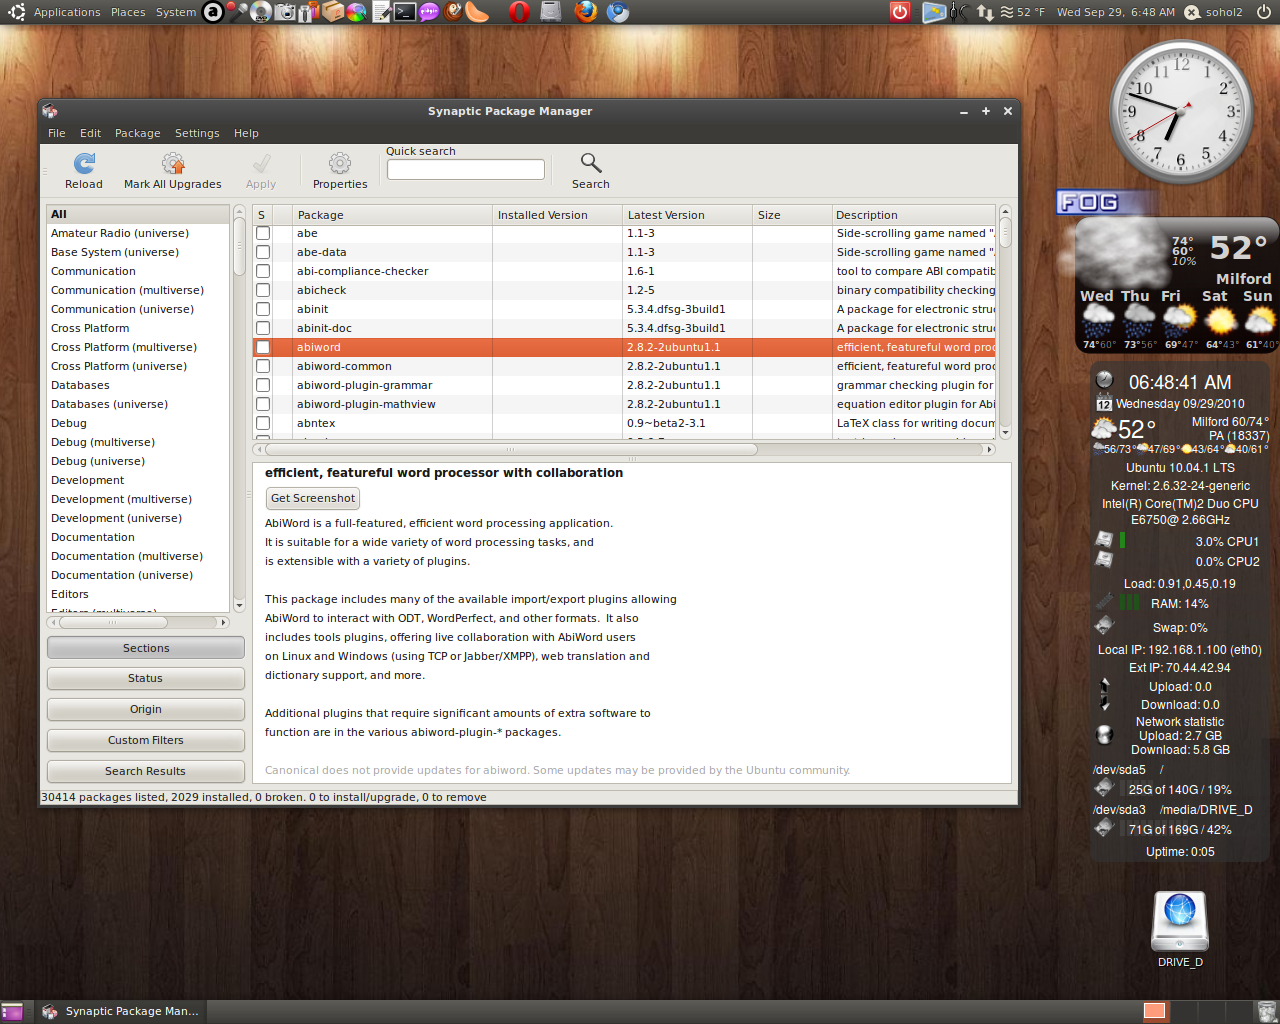Screen dimensions: 1280x1024
Task: Toggle the checkbox for selected abiword row
Action: (x=263, y=347)
